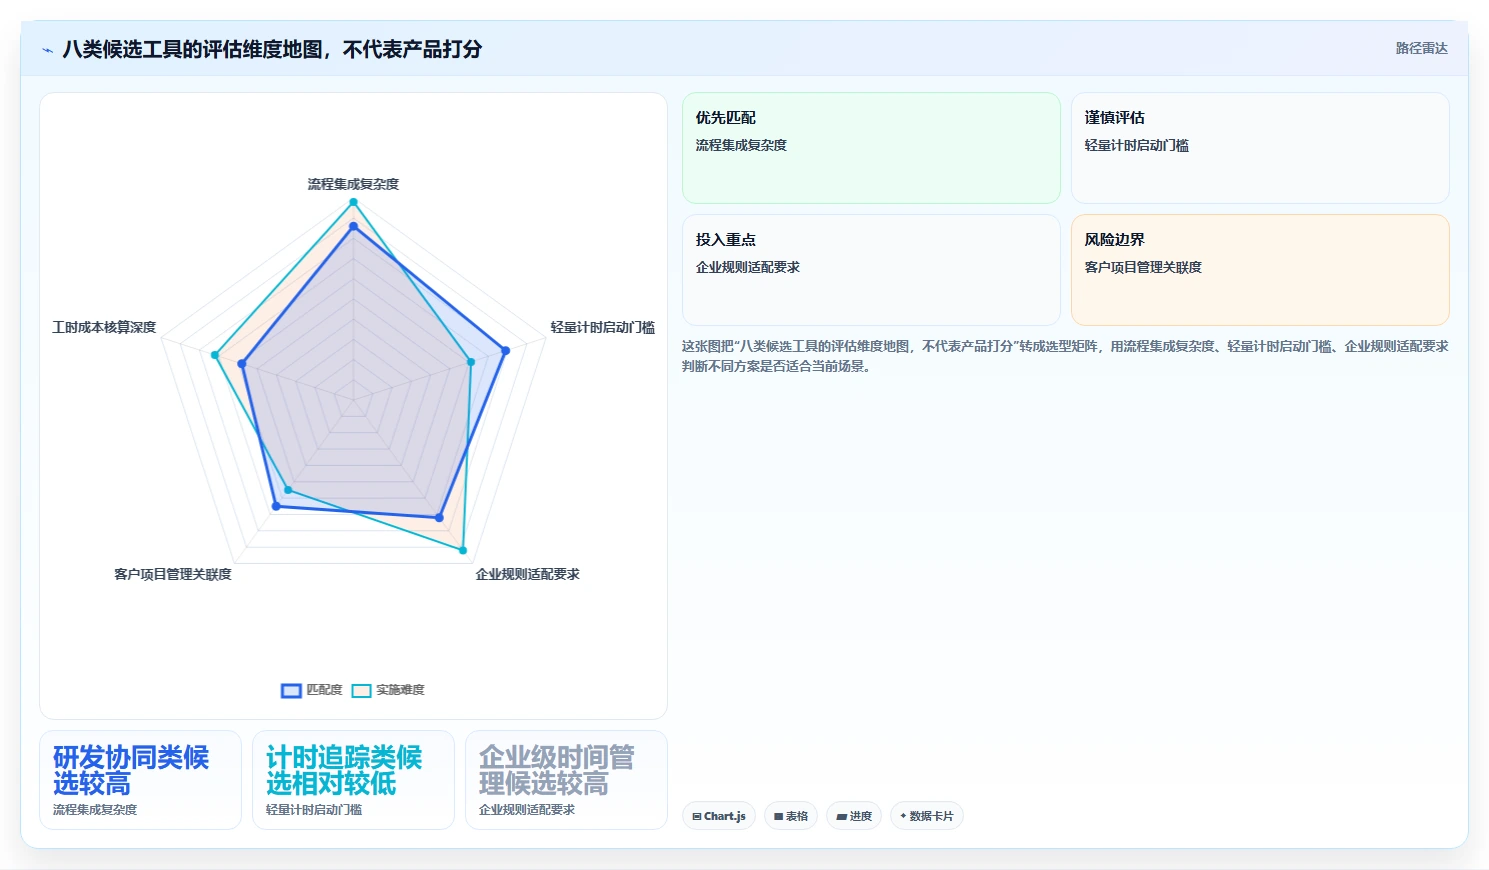This screenshot has width=1489, height=870.
Task: Click the description paragraph starting 这张图把
Action: coord(1065,356)
